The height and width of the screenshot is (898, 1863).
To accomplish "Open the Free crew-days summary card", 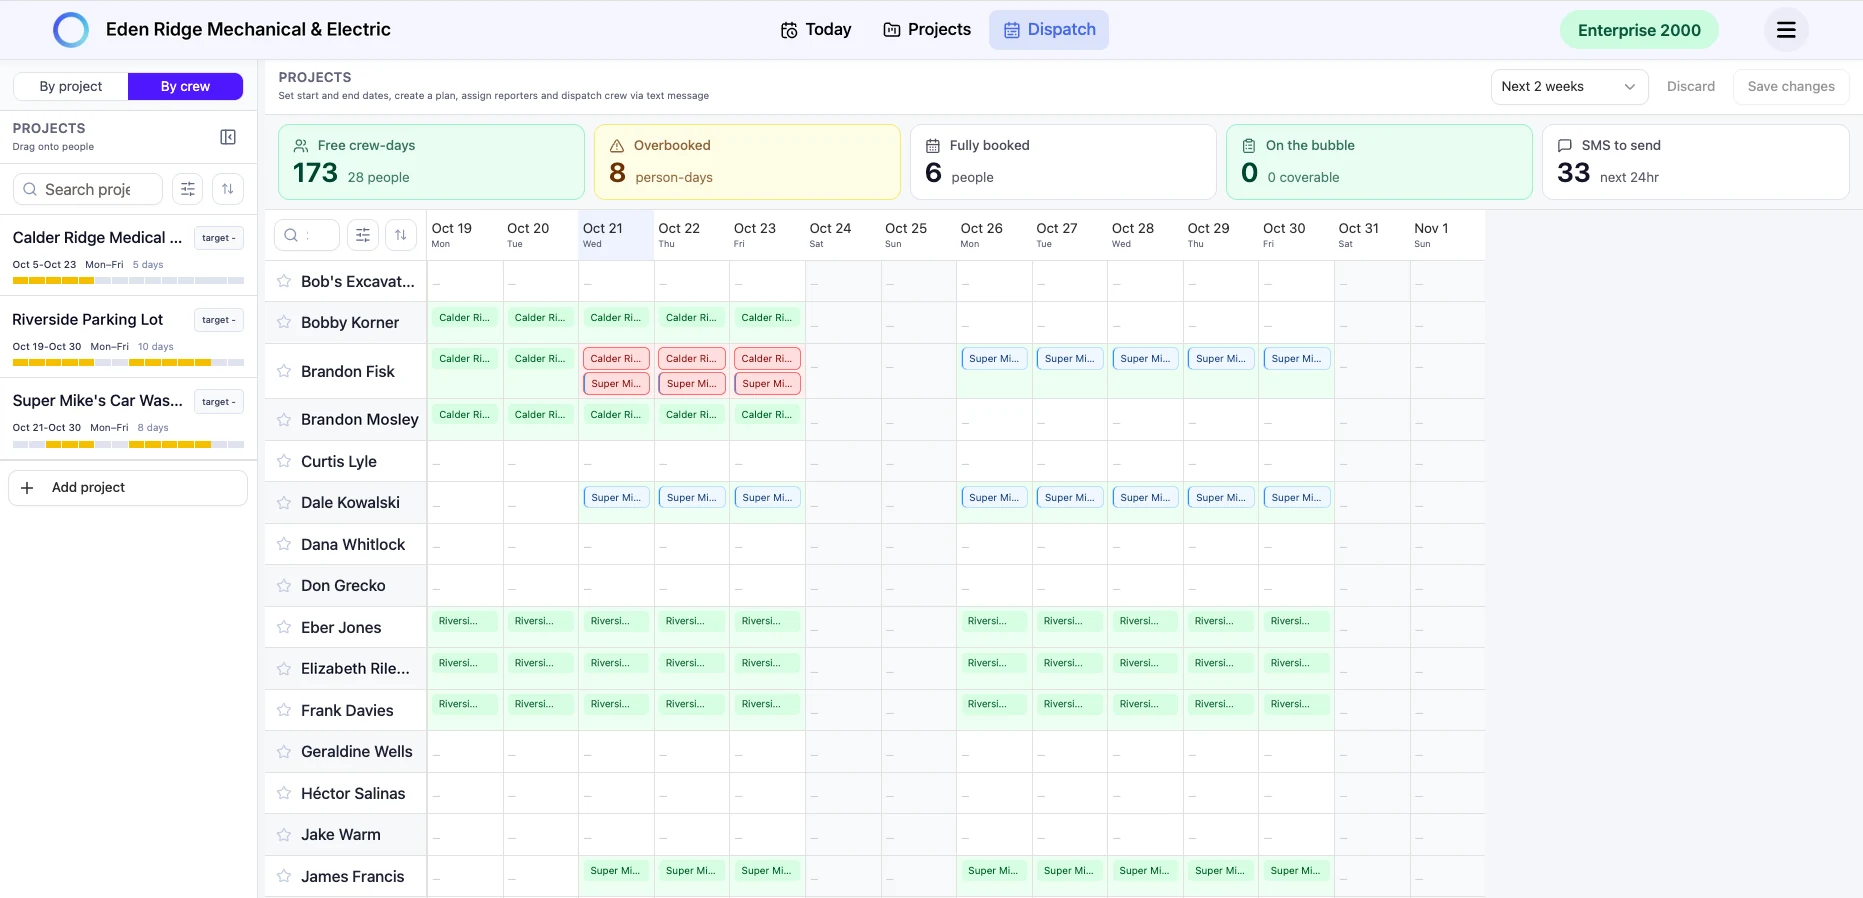I will (x=431, y=162).
